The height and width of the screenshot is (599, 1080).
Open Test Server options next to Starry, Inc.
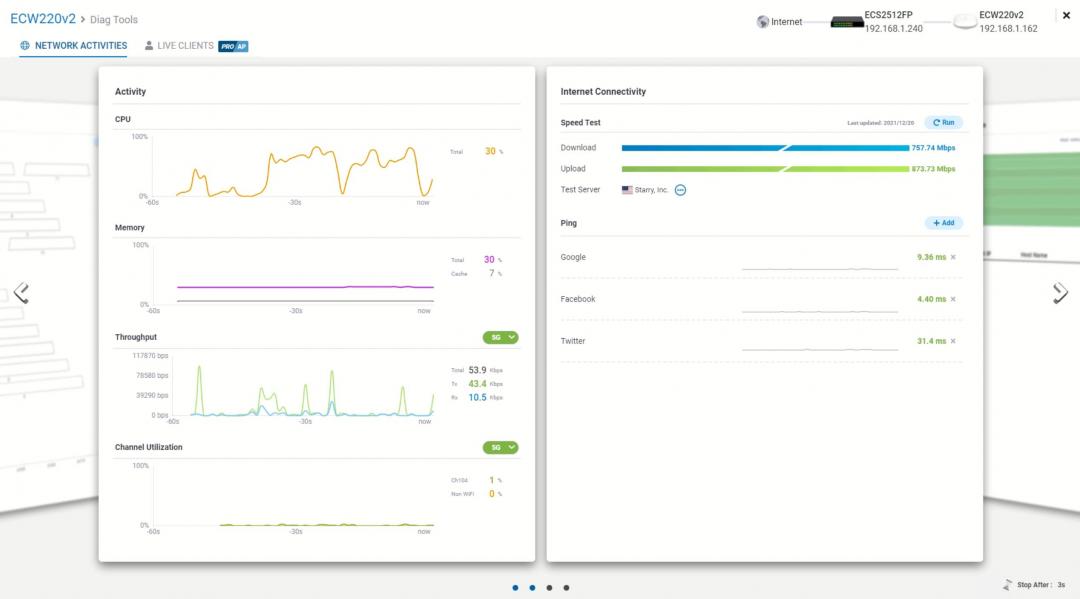[681, 190]
